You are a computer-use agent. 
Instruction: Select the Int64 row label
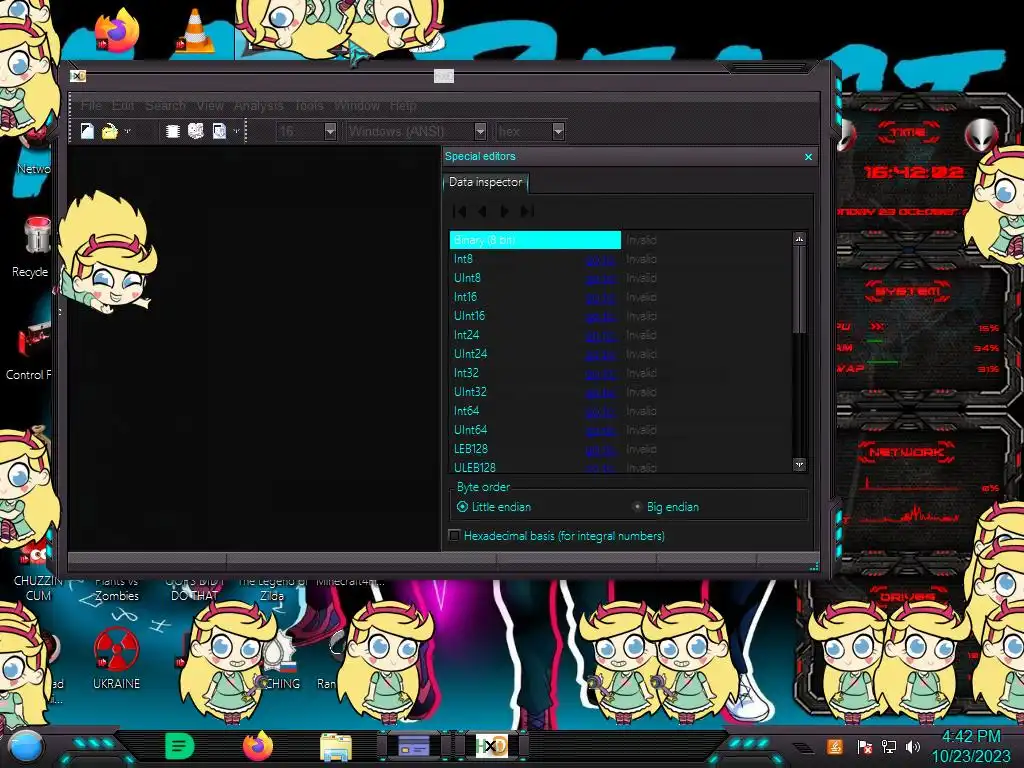pyautogui.click(x=466, y=411)
